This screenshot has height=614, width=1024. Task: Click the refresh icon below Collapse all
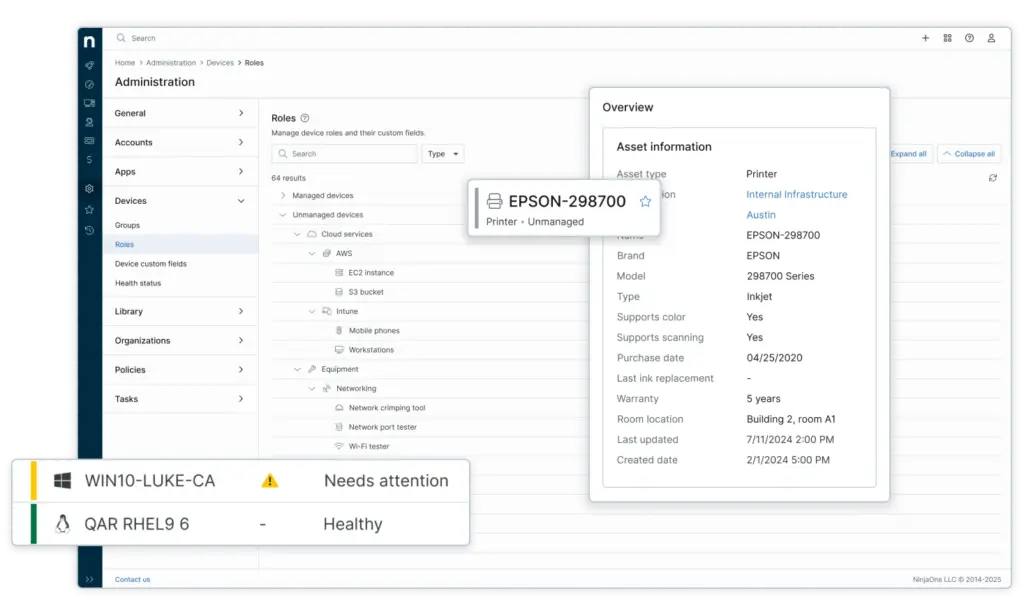(993, 178)
